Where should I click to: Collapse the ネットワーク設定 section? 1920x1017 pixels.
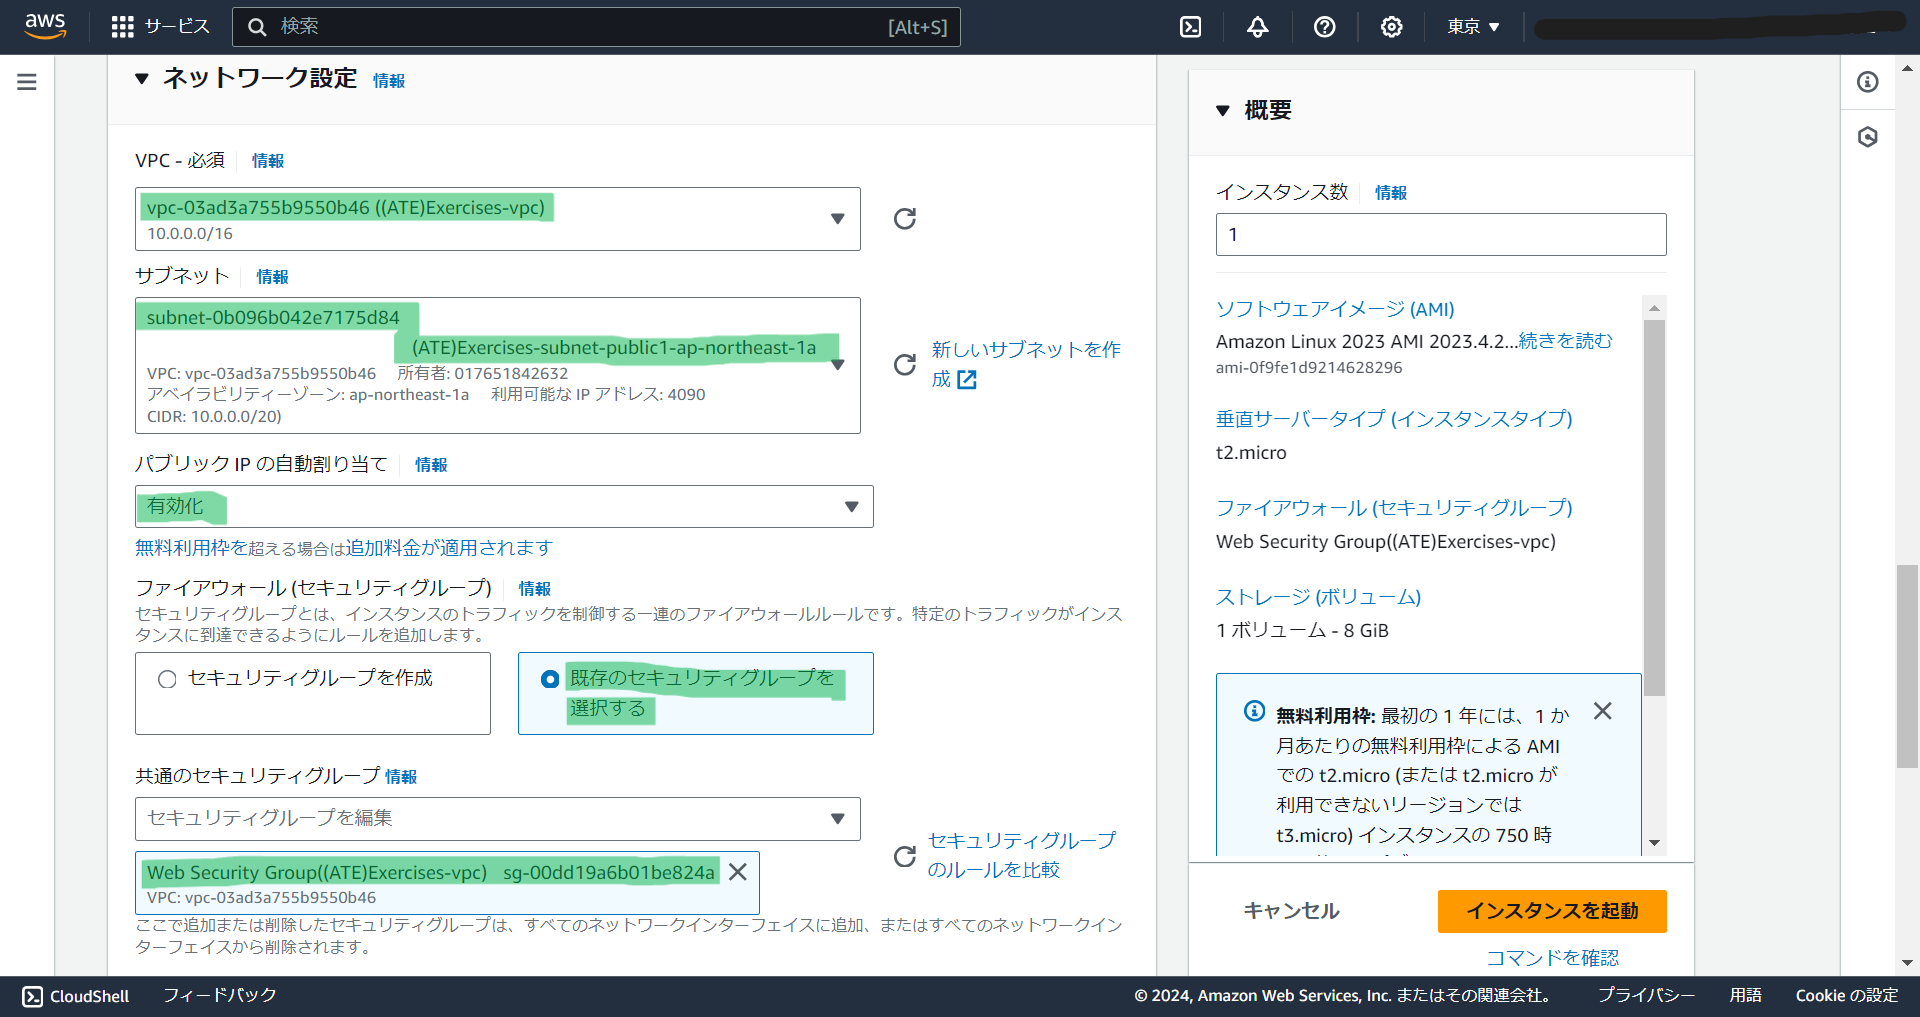(x=141, y=78)
